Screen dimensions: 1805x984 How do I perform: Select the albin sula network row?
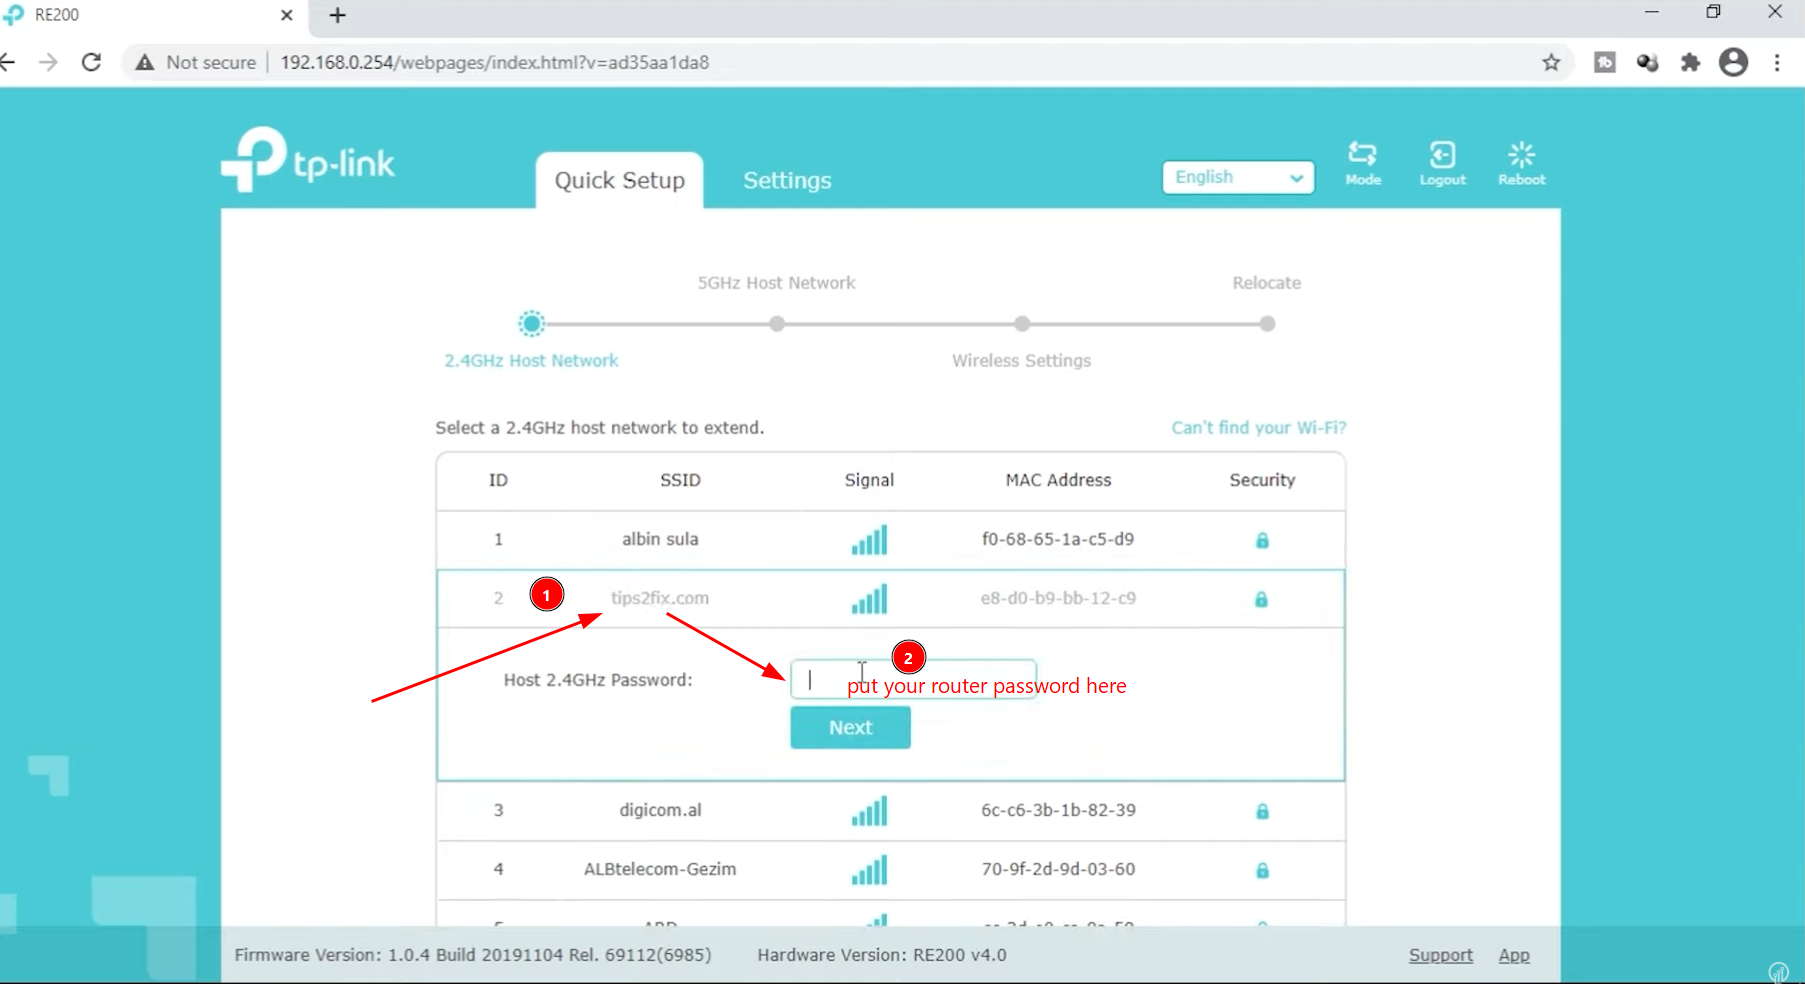(x=660, y=539)
